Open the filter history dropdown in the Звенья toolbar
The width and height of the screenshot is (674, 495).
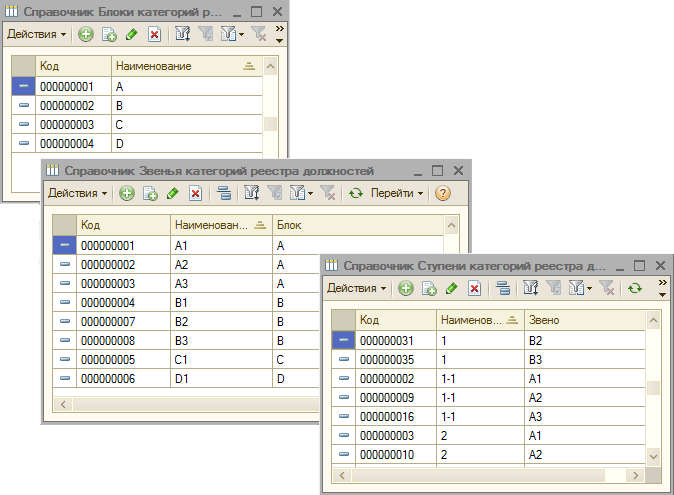[300, 193]
